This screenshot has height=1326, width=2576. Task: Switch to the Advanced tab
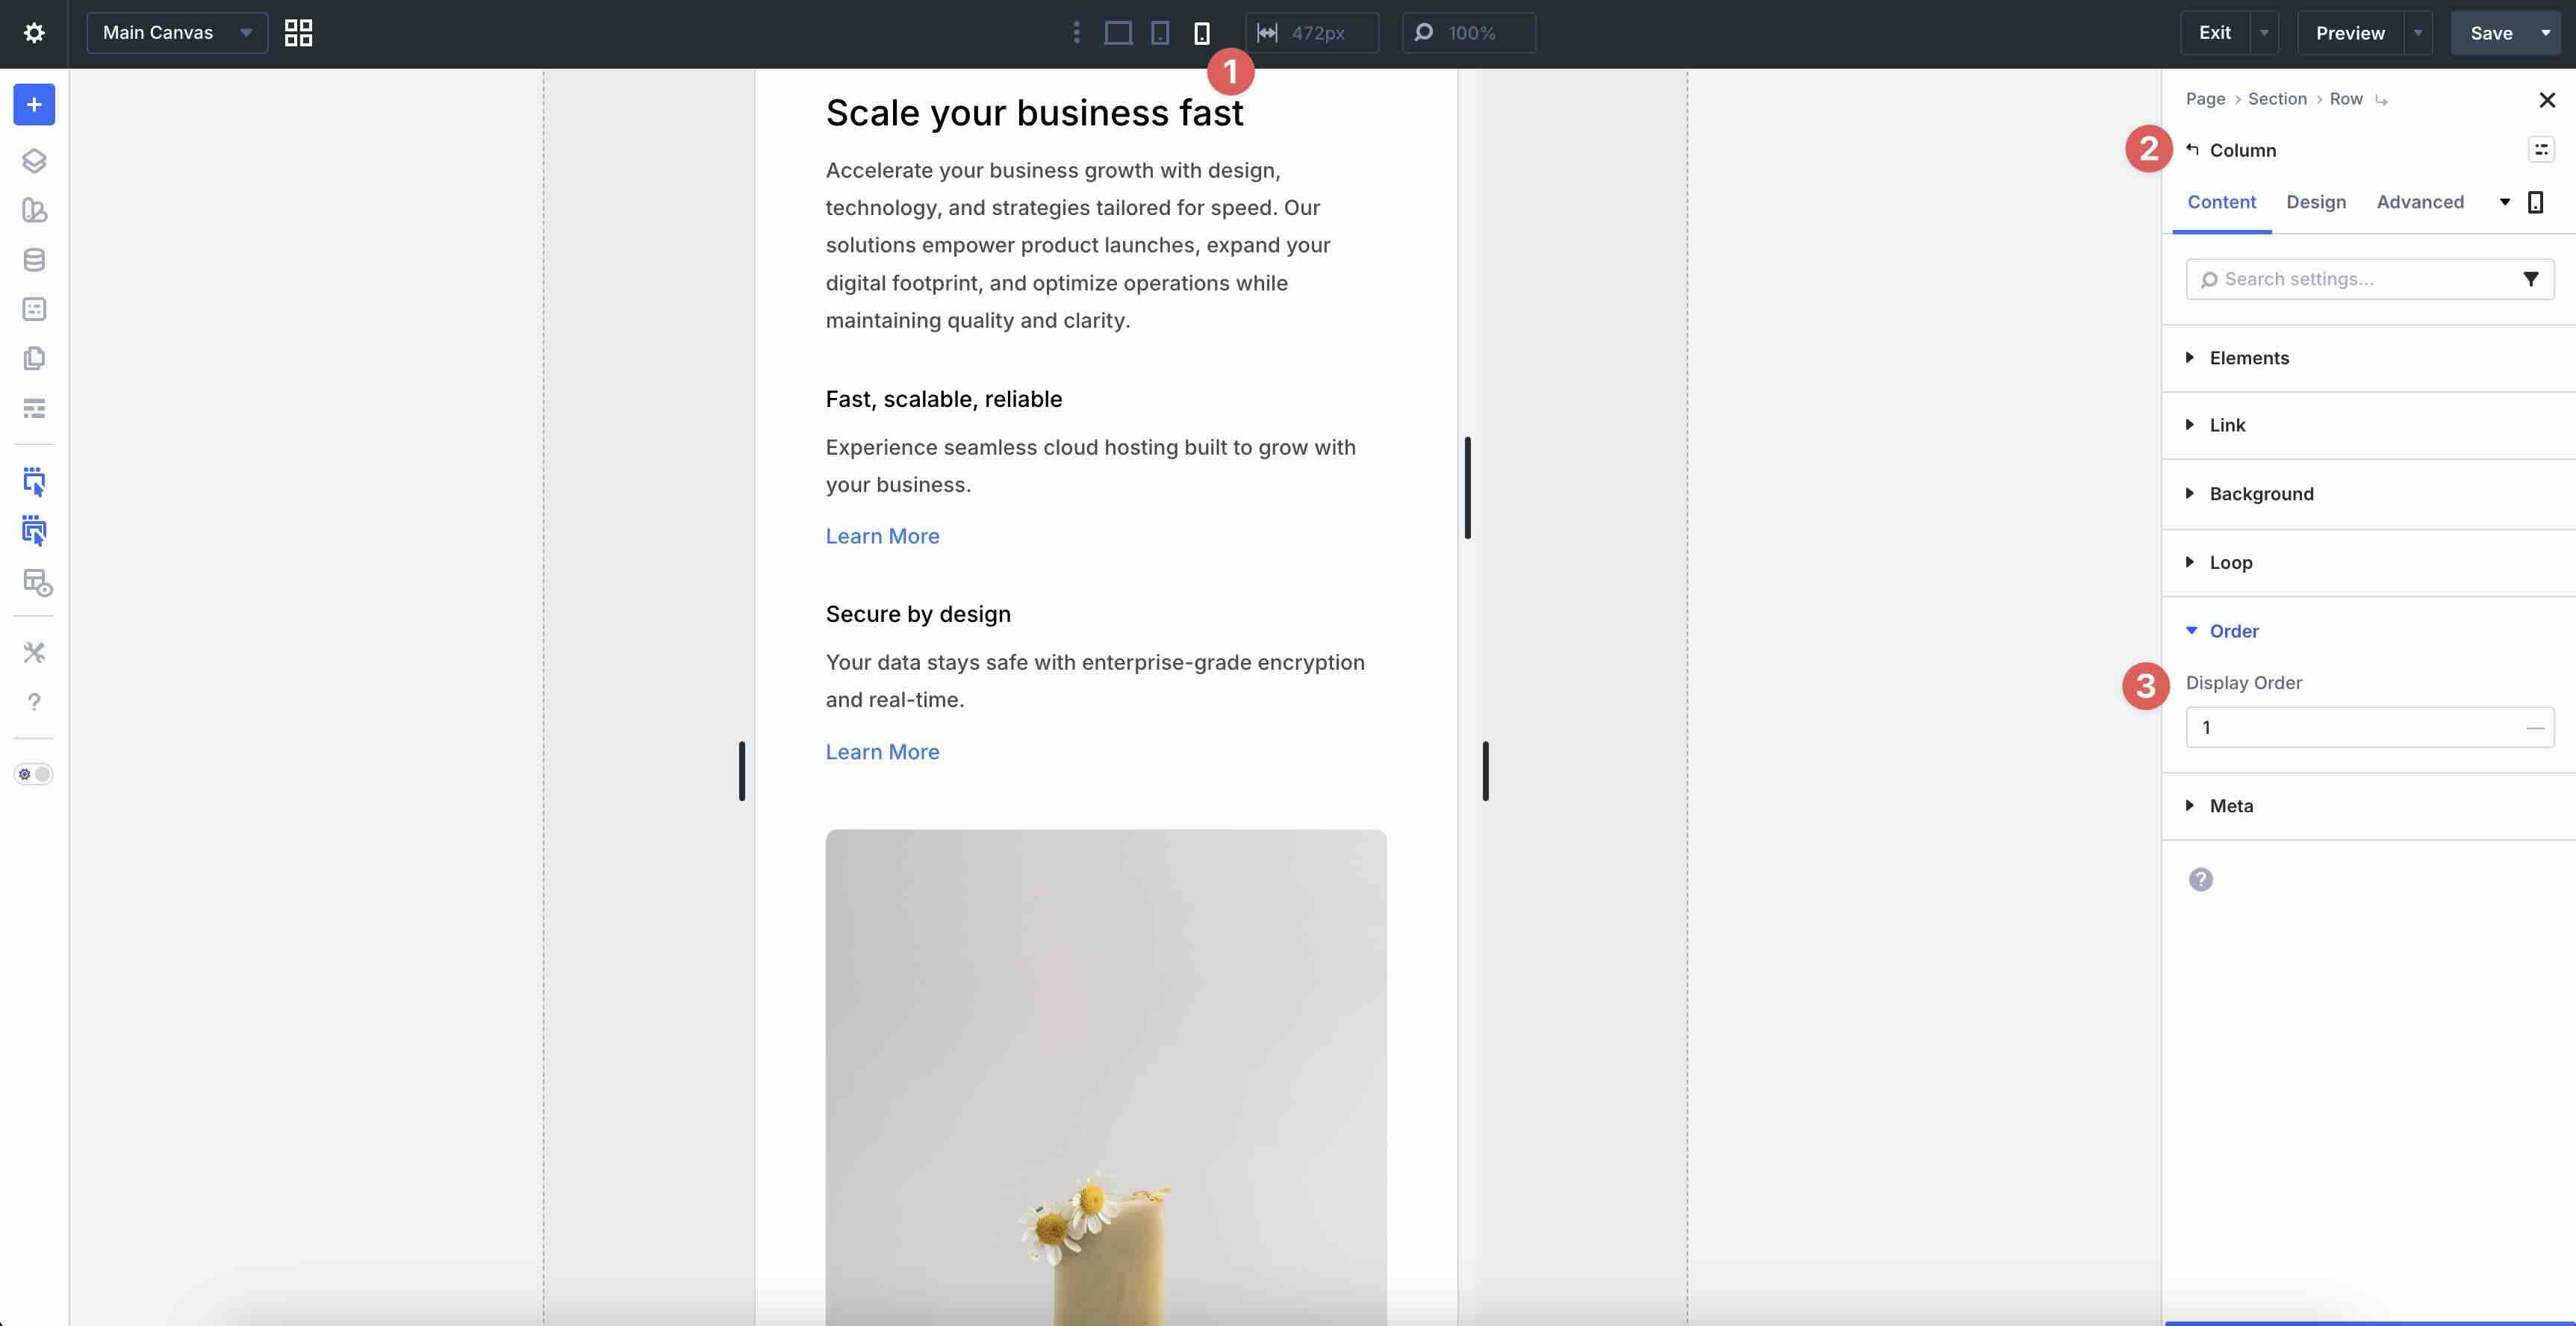point(2420,202)
